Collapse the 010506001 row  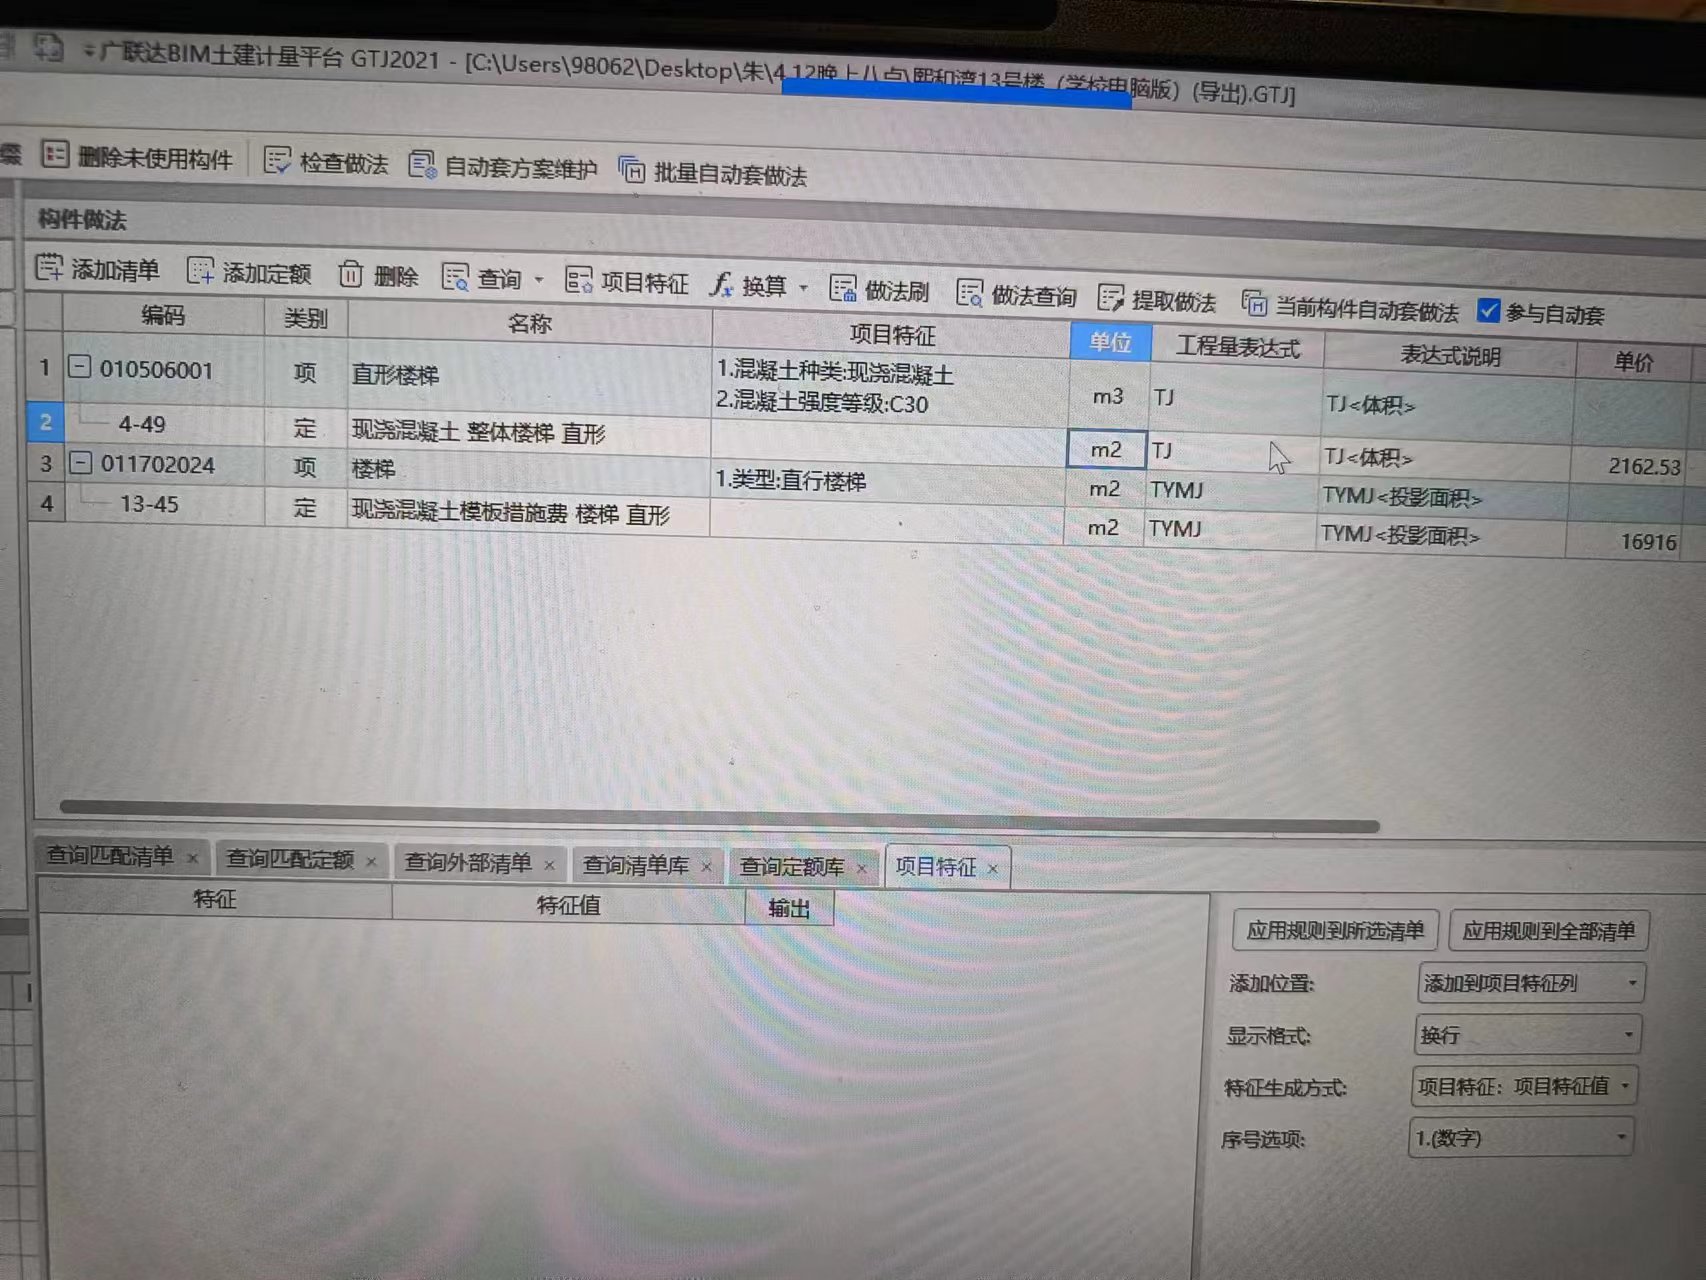click(79, 367)
